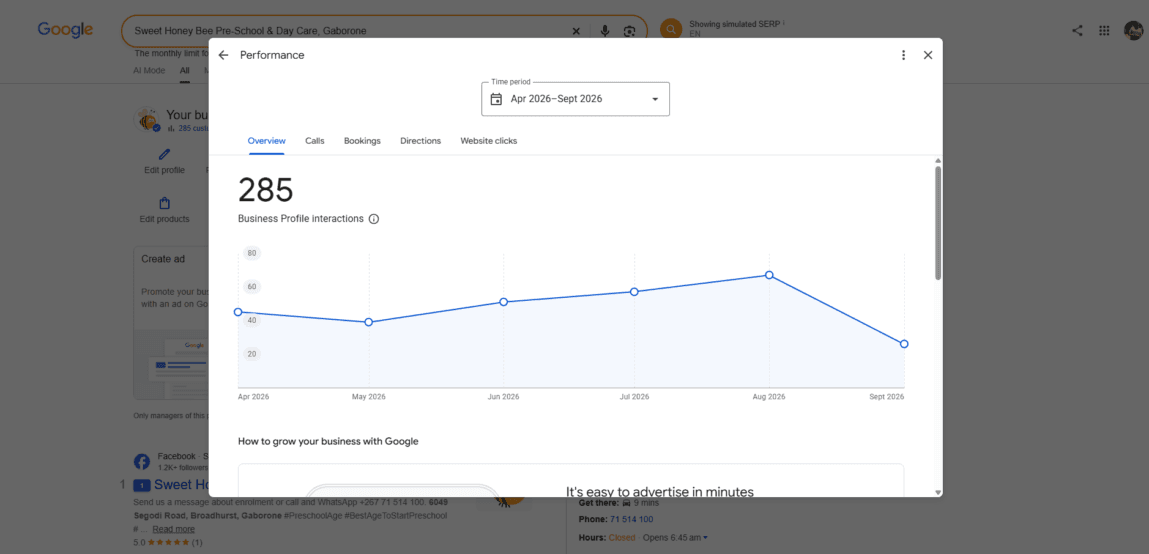Select the Overview tab
This screenshot has width=1149, height=554.
(267, 141)
